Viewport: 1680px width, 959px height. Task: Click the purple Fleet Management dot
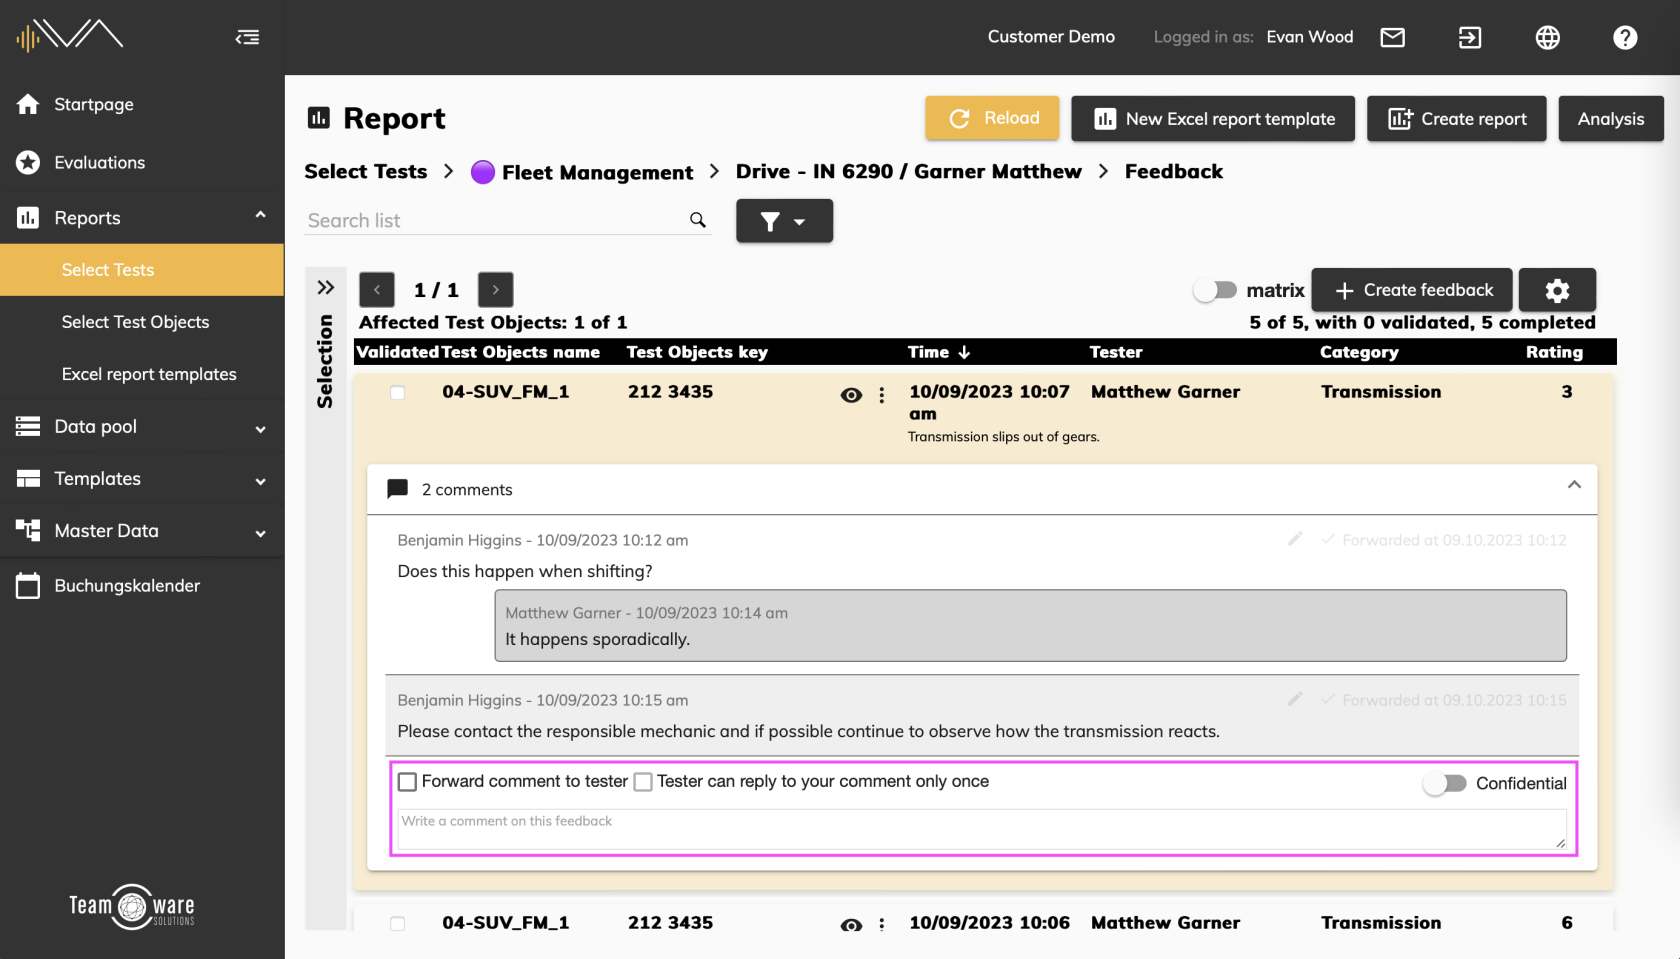[x=483, y=172]
